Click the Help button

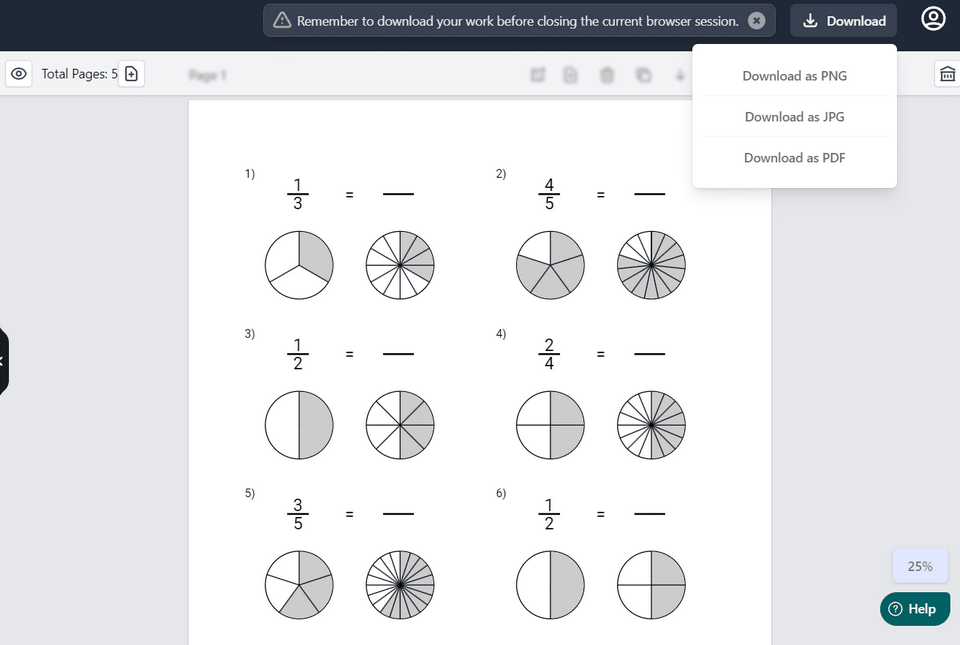coord(914,608)
